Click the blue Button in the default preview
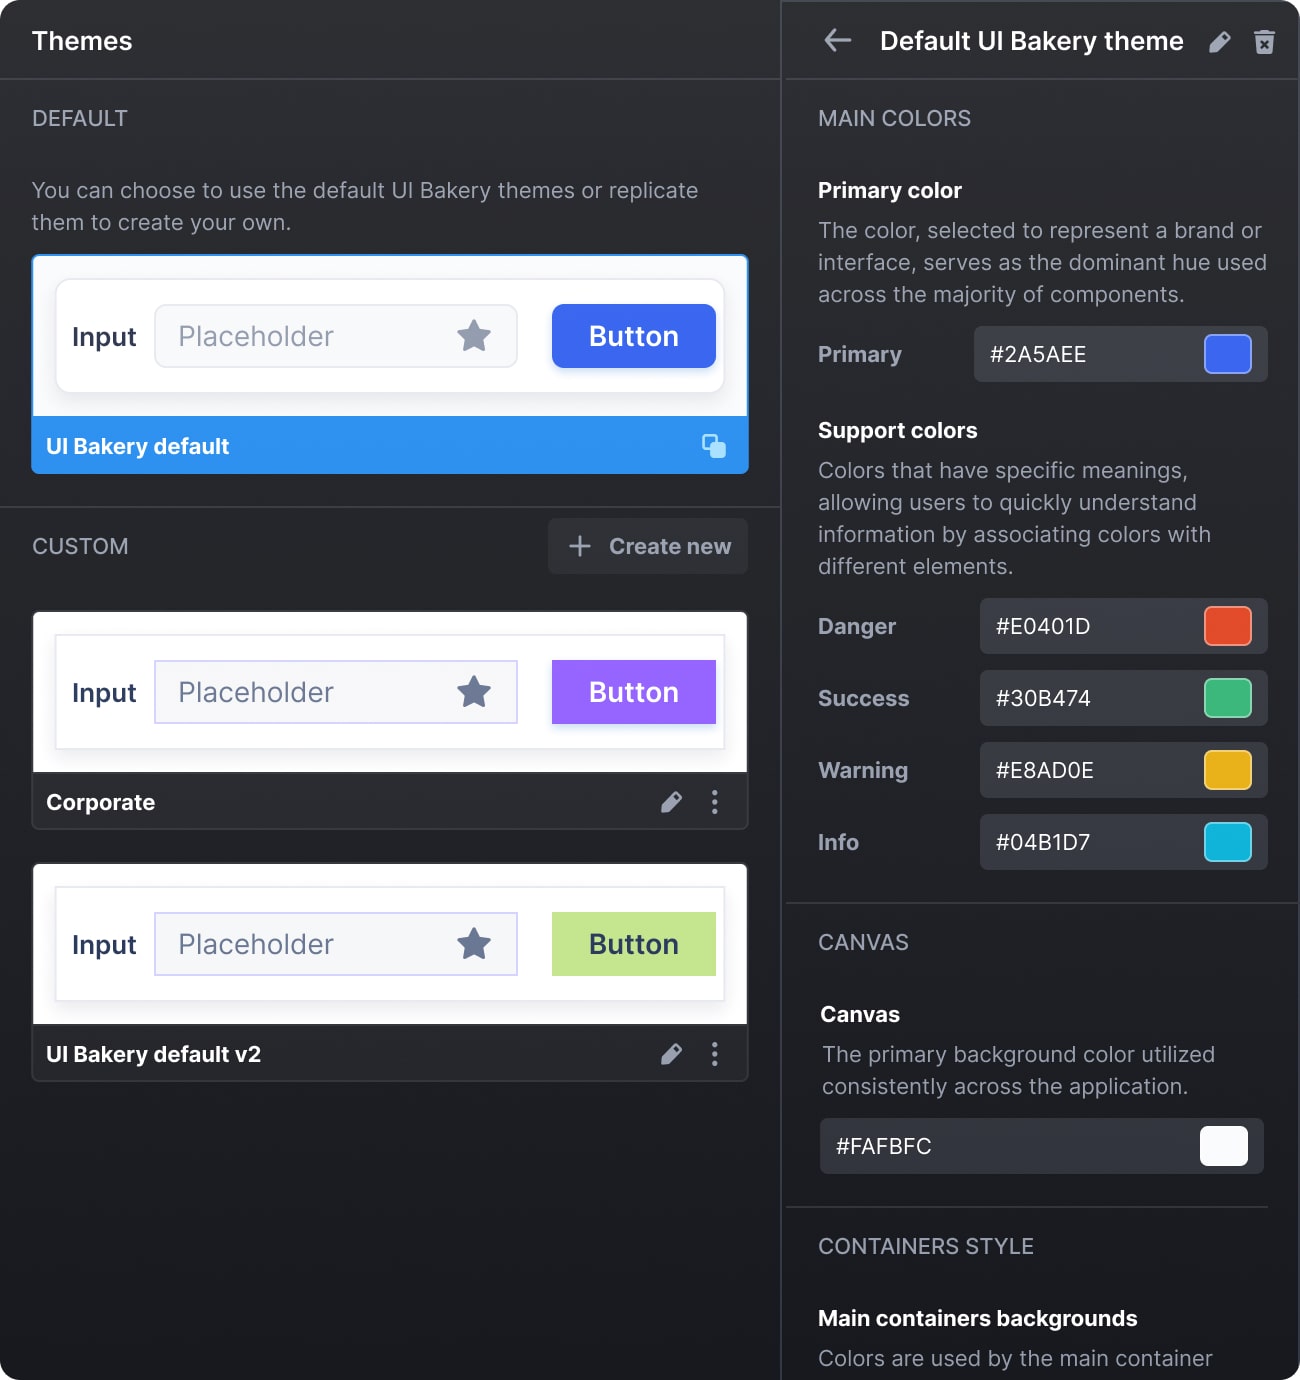 tap(632, 336)
